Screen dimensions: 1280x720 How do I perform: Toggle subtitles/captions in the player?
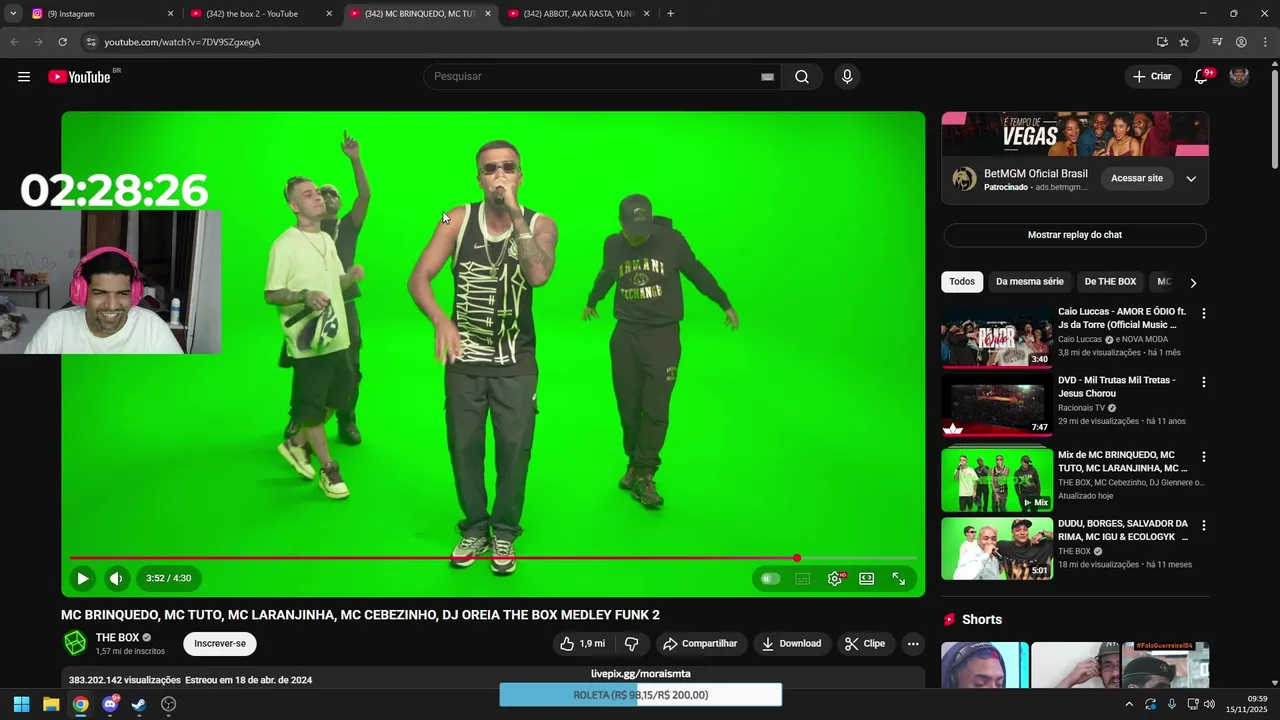802,578
